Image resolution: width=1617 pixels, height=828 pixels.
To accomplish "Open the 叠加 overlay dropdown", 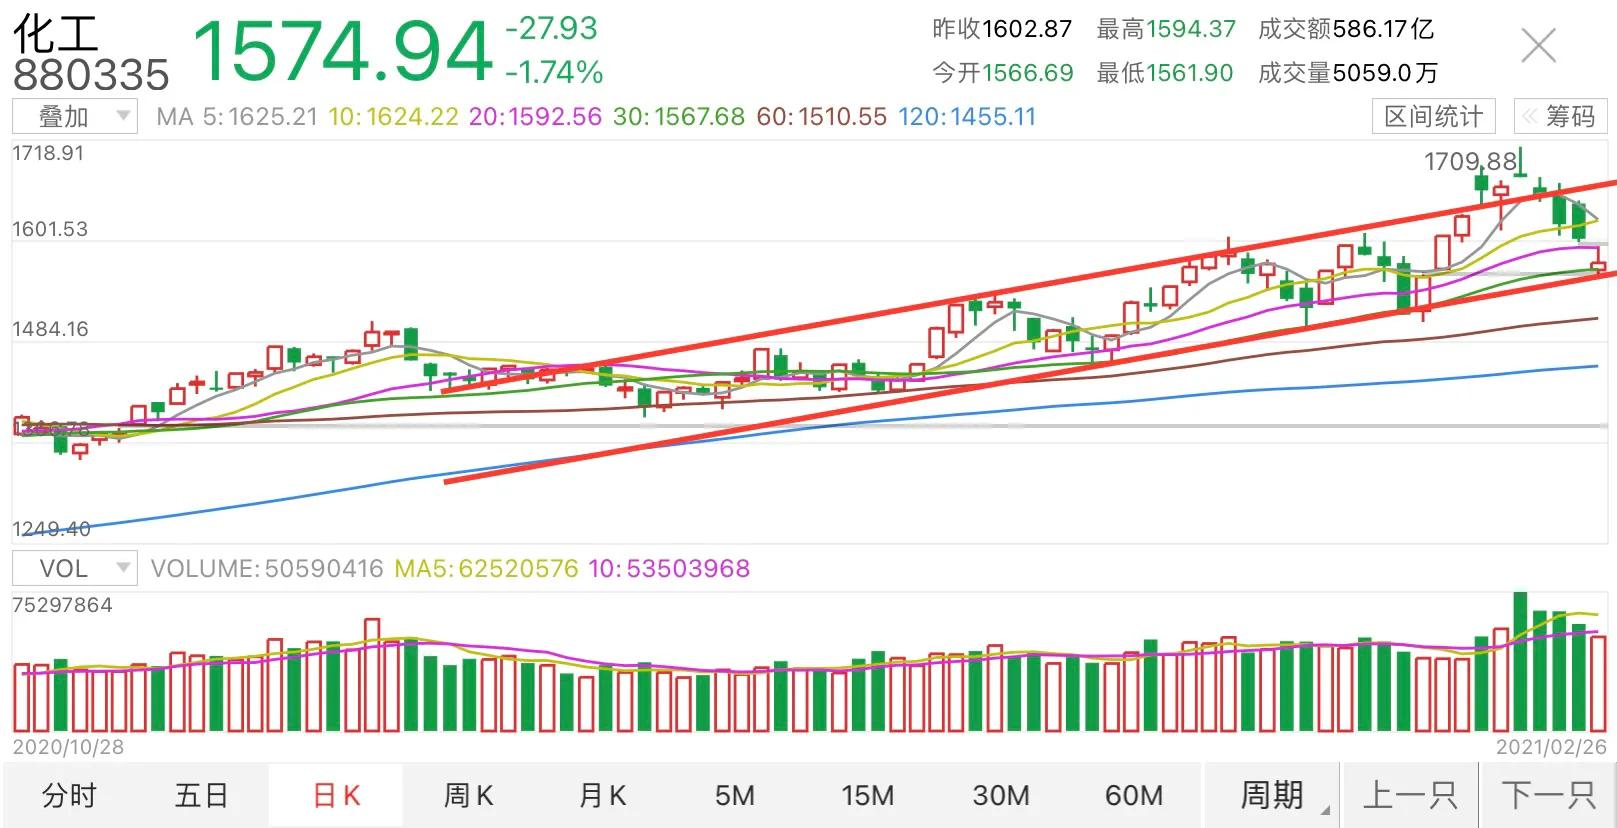I will (74, 117).
